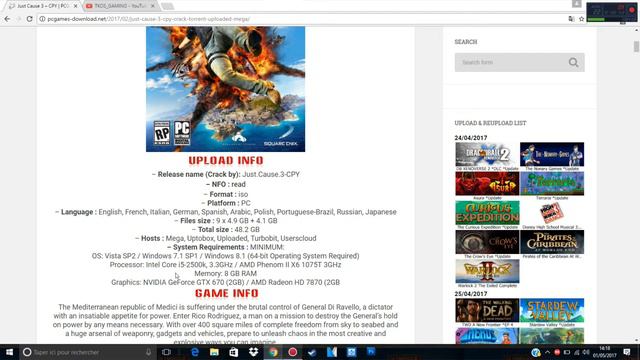Open the translate page icon in address bar

[571, 19]
